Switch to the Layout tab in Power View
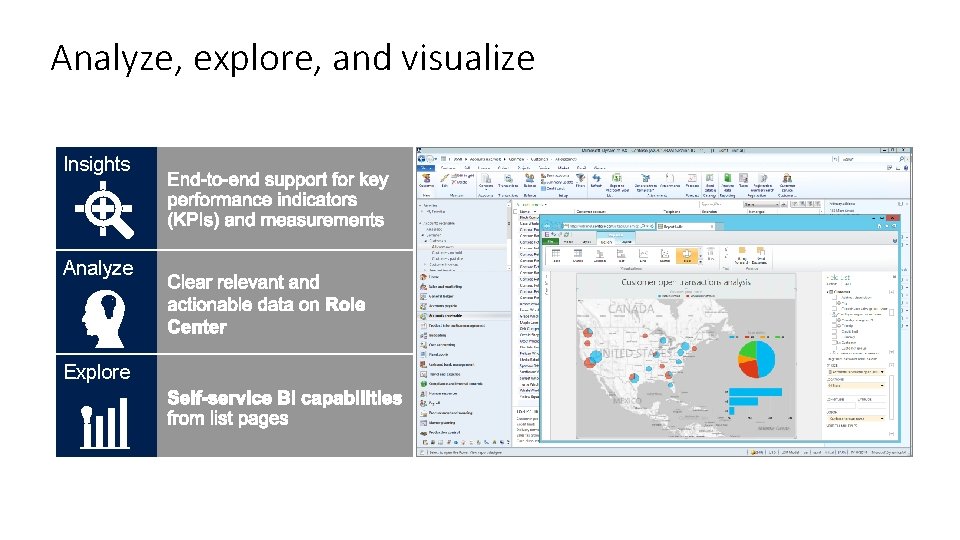960x540 pixels. click(626, 242)
